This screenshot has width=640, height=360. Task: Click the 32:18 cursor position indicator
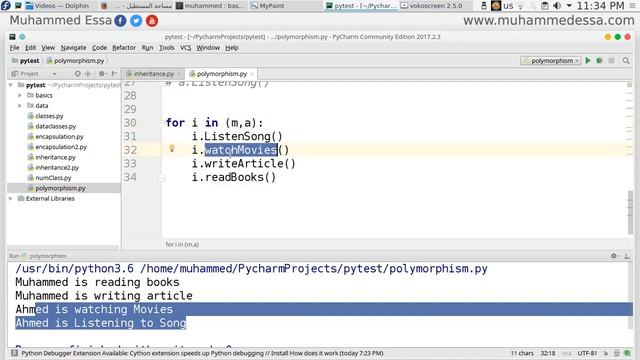pos(547,353)
